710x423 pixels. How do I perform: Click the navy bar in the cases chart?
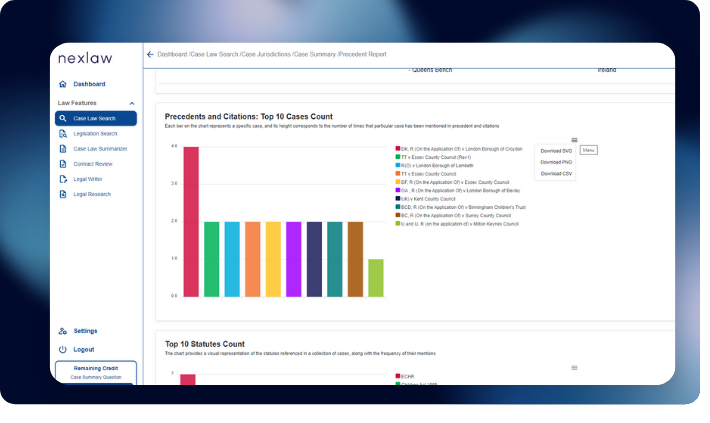pyautogui.click(x=314, y=260)
